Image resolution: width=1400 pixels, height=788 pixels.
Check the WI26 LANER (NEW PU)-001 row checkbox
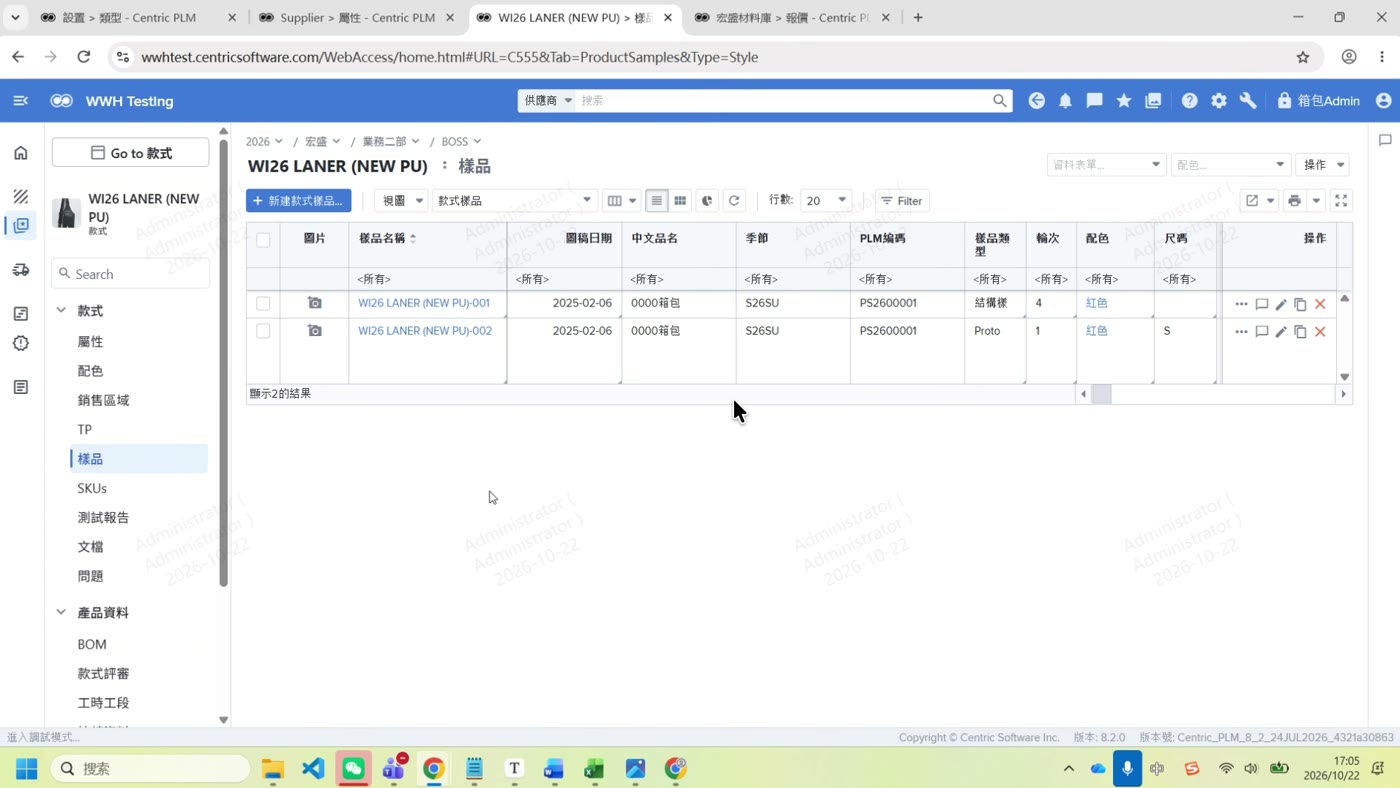point(263,303)
